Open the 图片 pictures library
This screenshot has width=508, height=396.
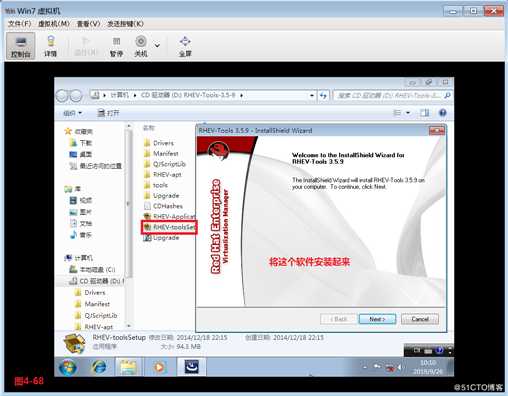coord(80,212)
